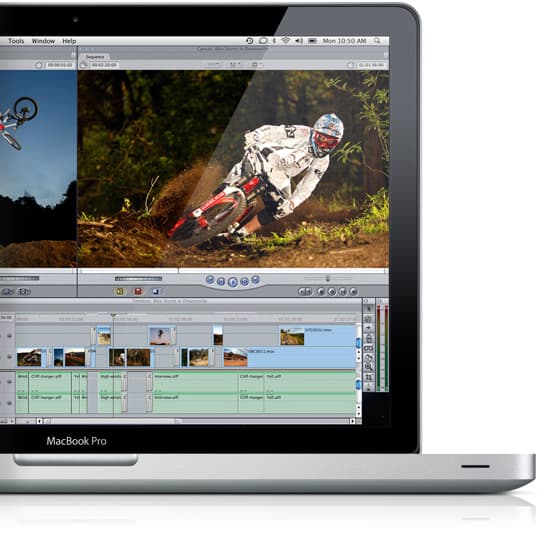Toggle lock on second video track
The width and height of the screenshot is (540, 538).
tap(9, 357)
